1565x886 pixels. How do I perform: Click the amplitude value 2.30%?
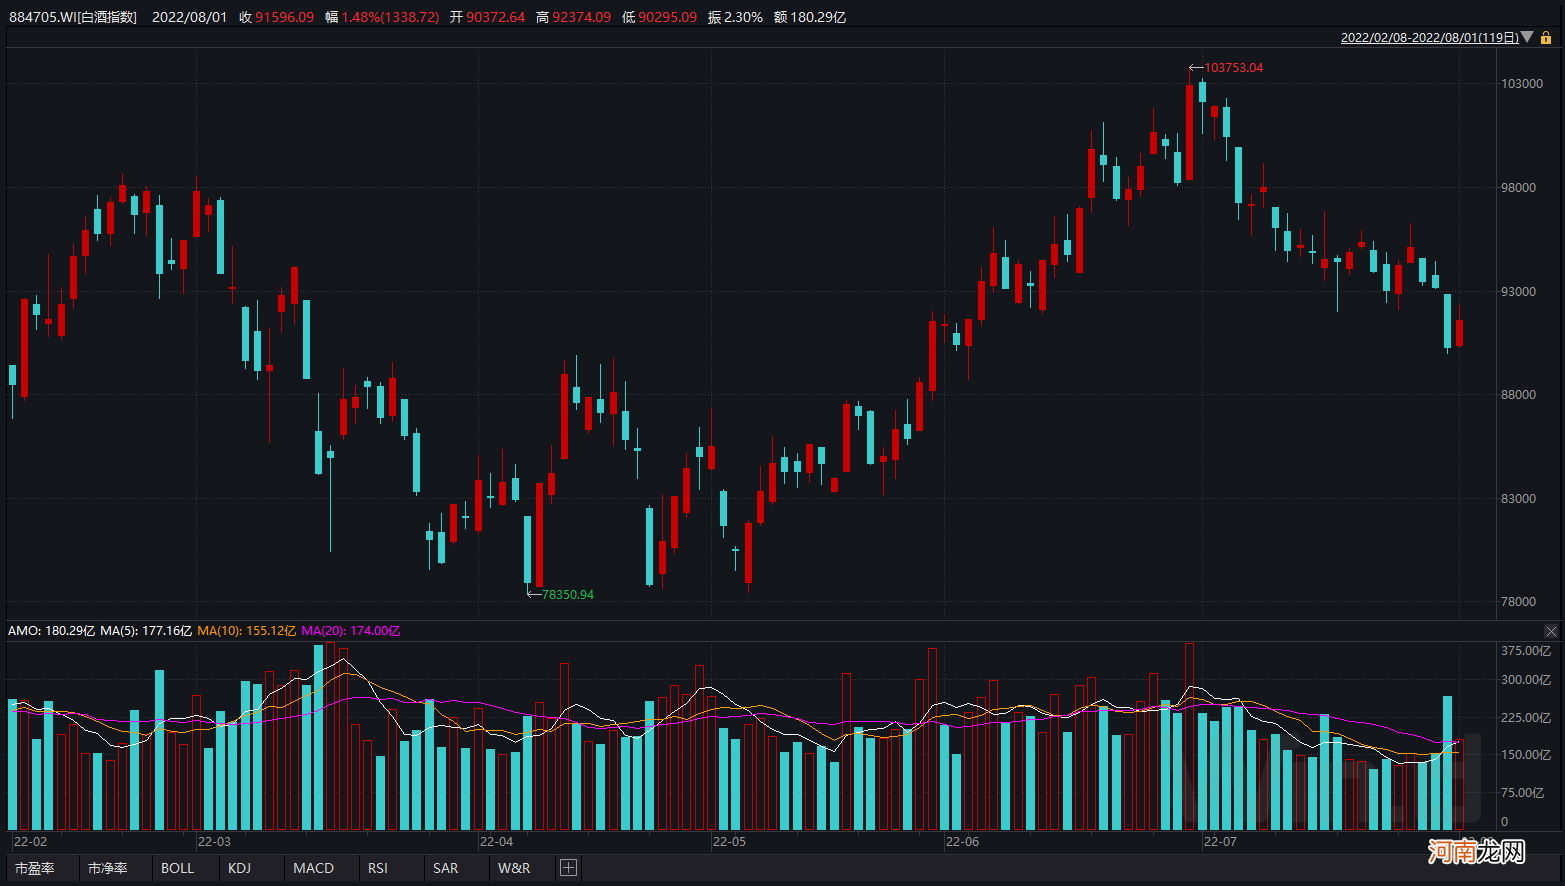pos(743,17)
